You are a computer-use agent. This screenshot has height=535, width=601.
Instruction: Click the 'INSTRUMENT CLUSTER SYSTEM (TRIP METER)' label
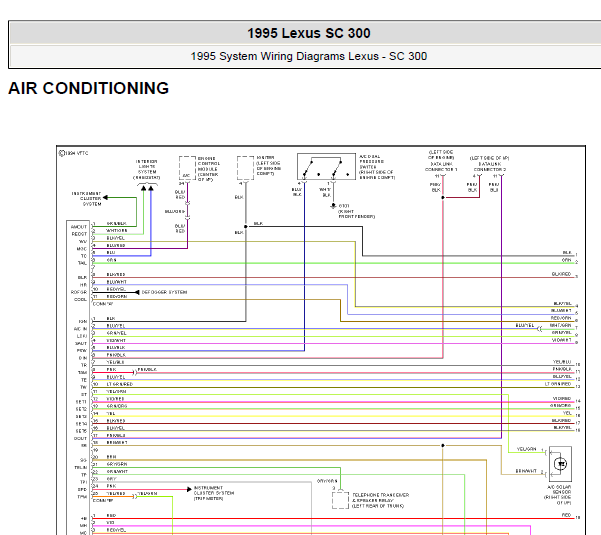coord(214,493)
